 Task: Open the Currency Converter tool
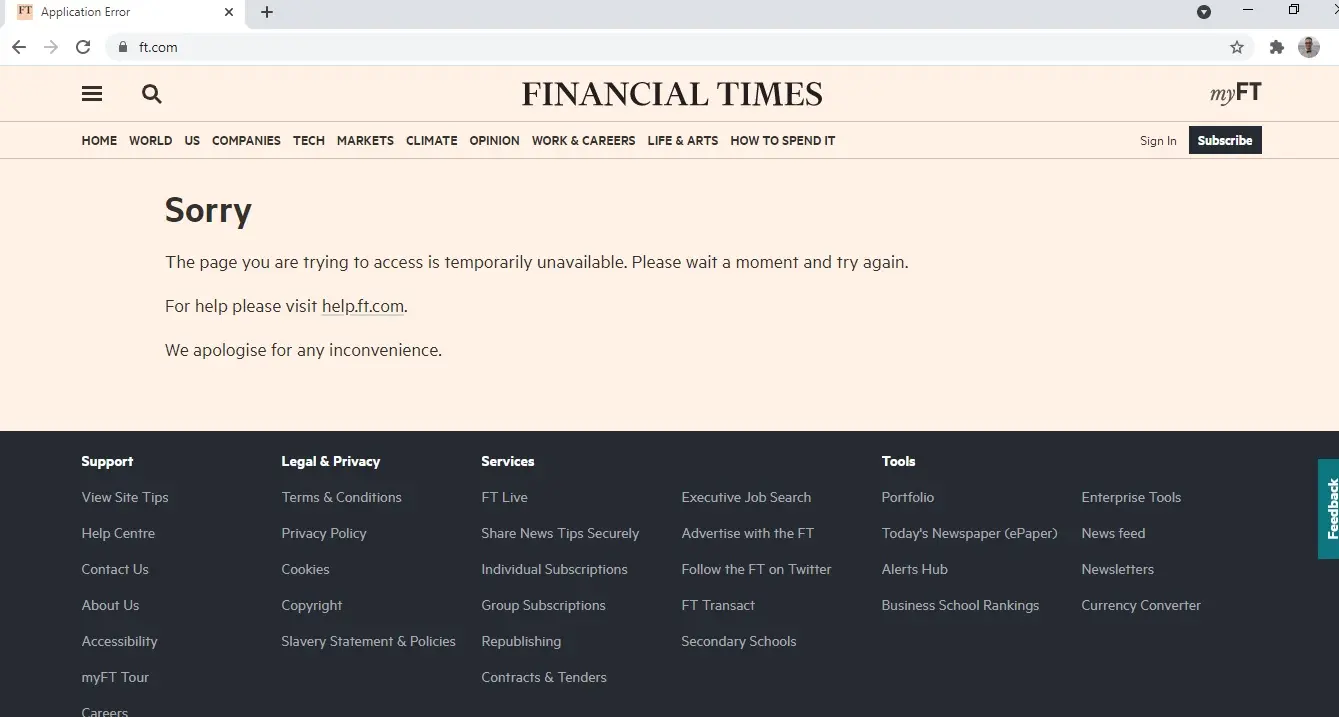click(1141, 605)
